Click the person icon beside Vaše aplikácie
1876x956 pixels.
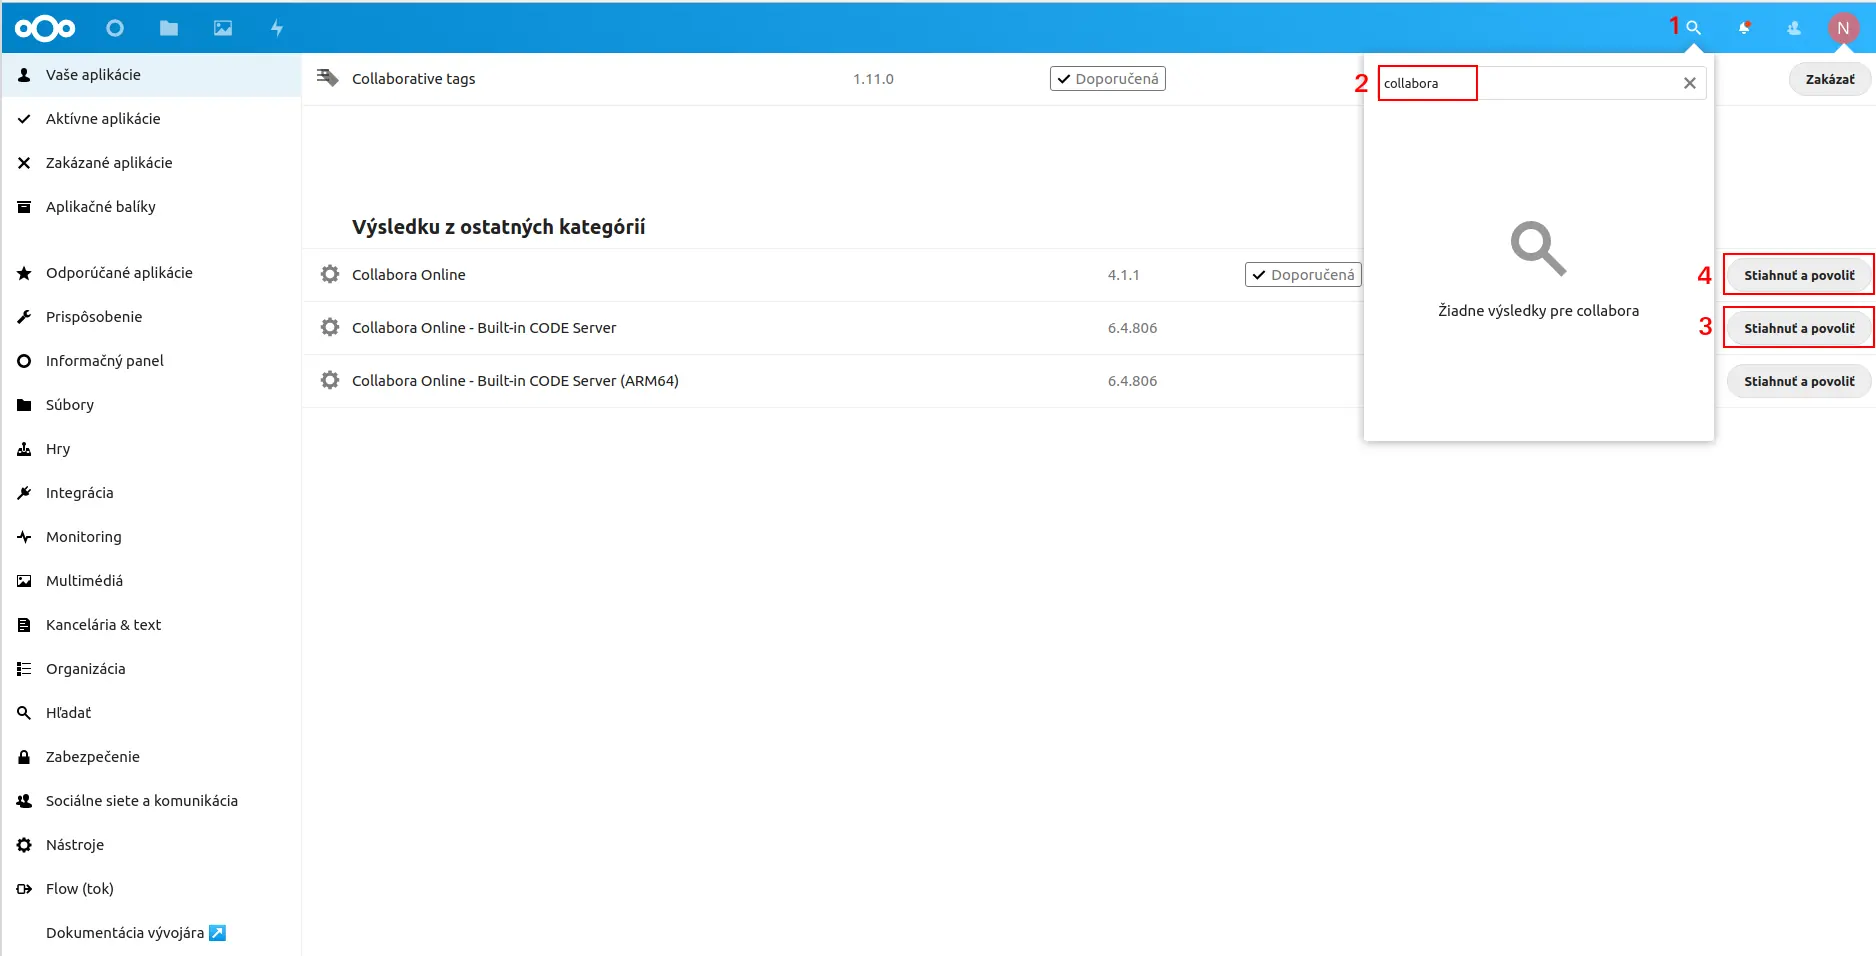click(24, 75)
